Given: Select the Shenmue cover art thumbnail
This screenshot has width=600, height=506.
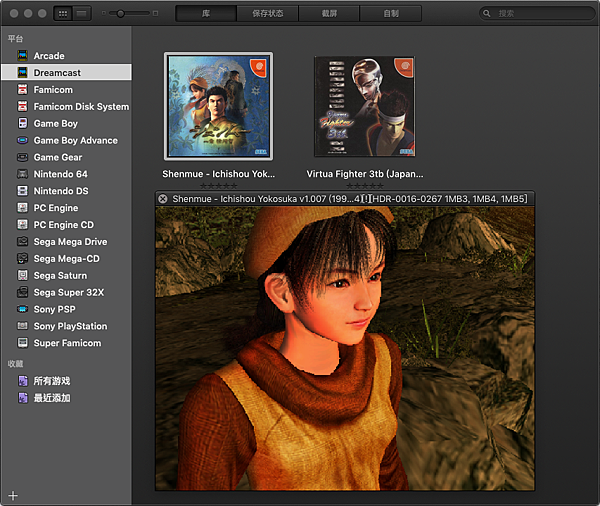Looking at the screenshot, I should (x=218, y=106).
